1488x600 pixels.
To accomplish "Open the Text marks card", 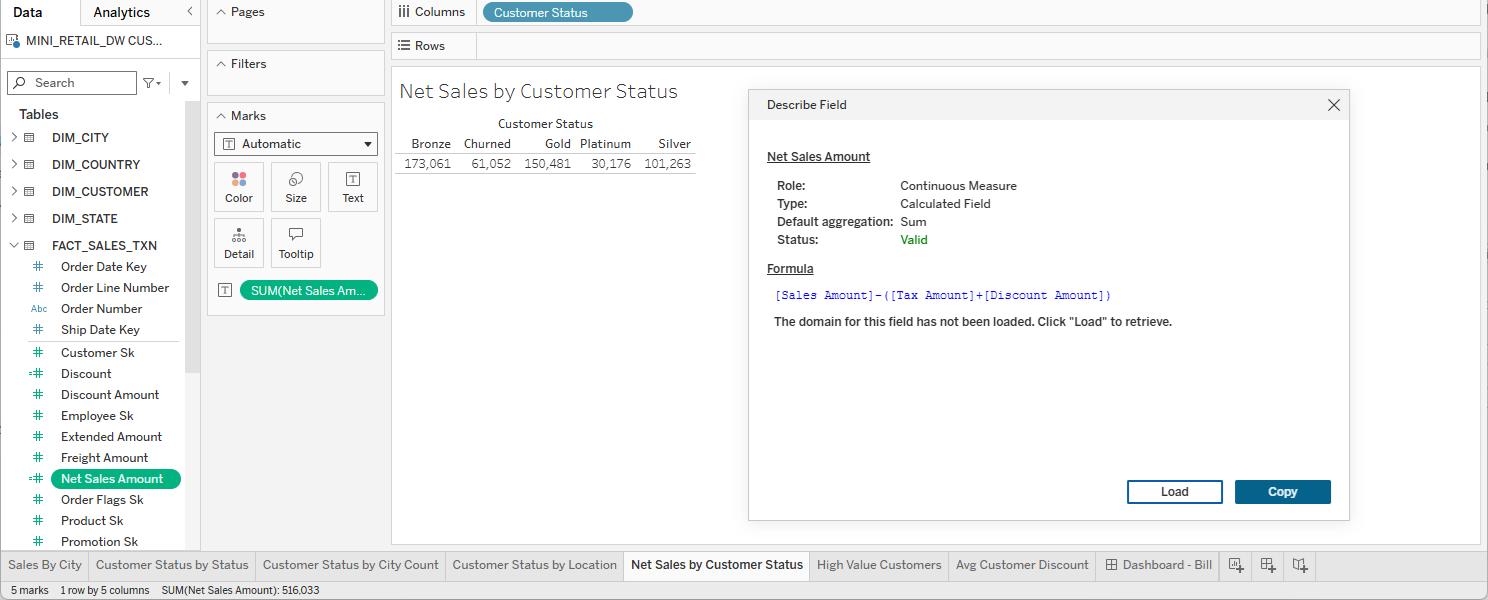I will pos(353,187).
